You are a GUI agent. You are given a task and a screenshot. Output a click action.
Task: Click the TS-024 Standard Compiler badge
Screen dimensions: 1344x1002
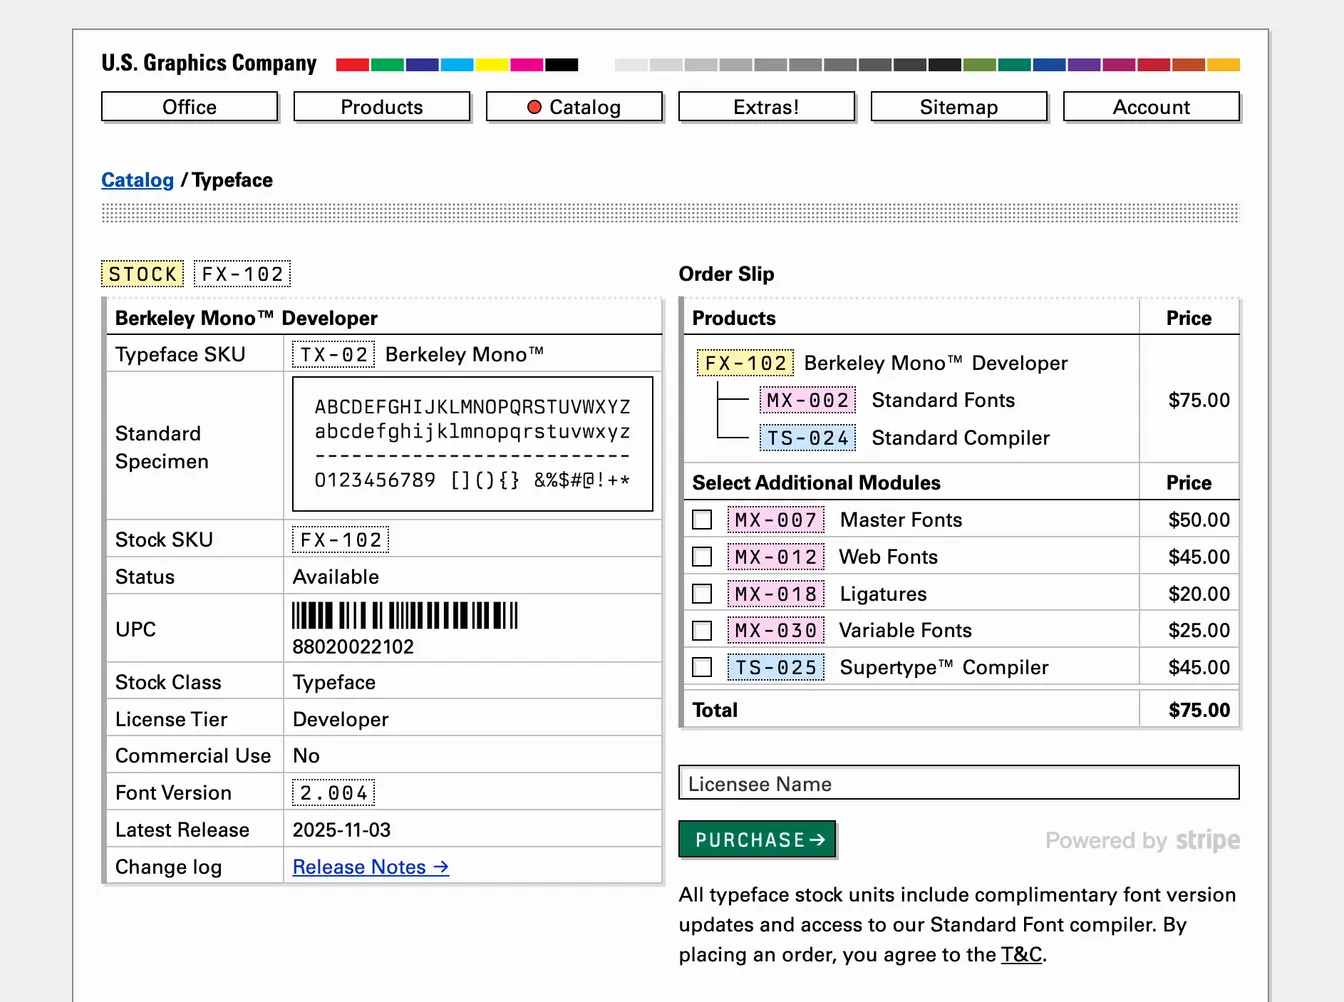point(807,438)
